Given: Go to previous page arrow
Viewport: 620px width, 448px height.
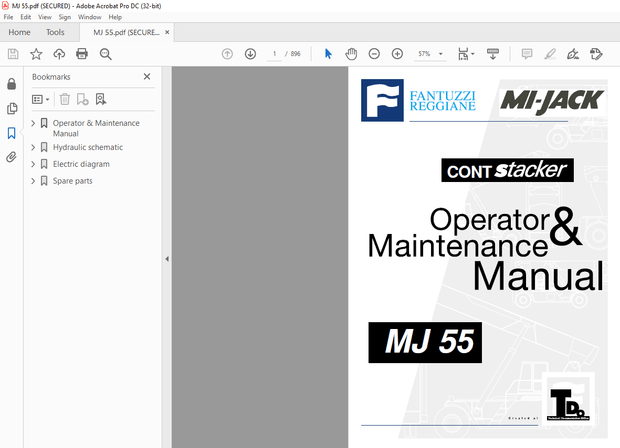Looking at the screenshot, I should click(227, 54).
